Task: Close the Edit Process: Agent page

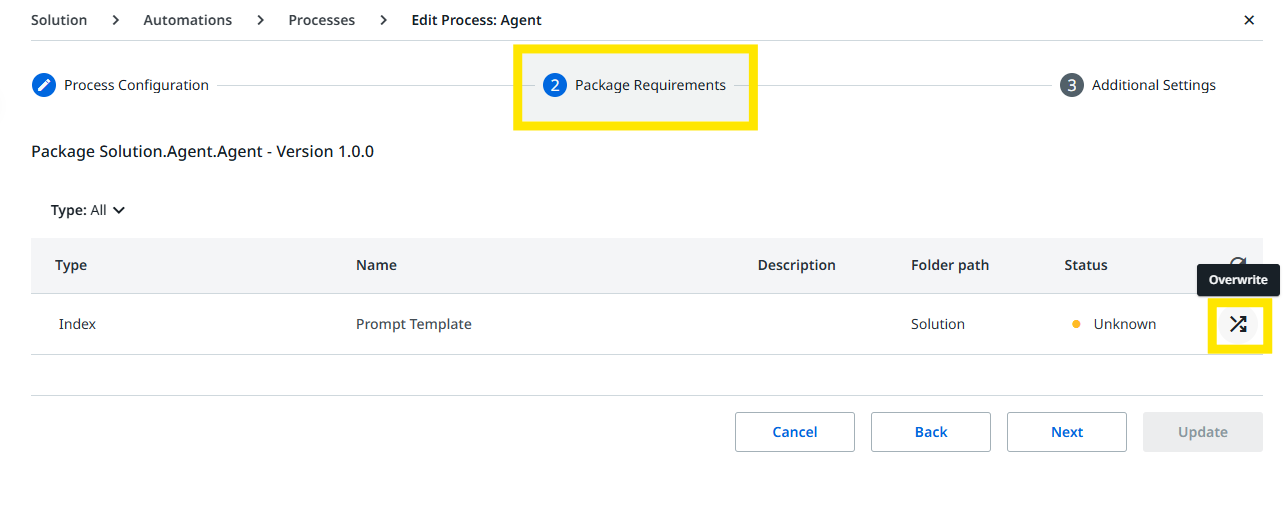Action: point(1249,20)
